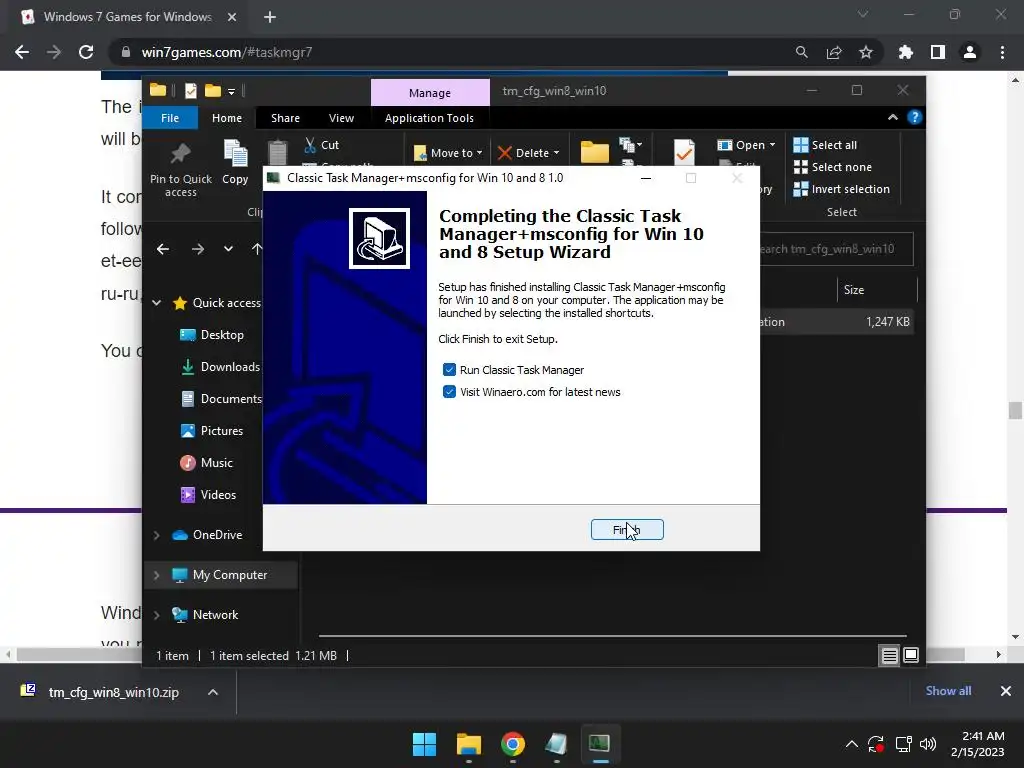Screen dimensions: 1024x768
Task: Click the New folder icon
Action: (x=594, y=152)
